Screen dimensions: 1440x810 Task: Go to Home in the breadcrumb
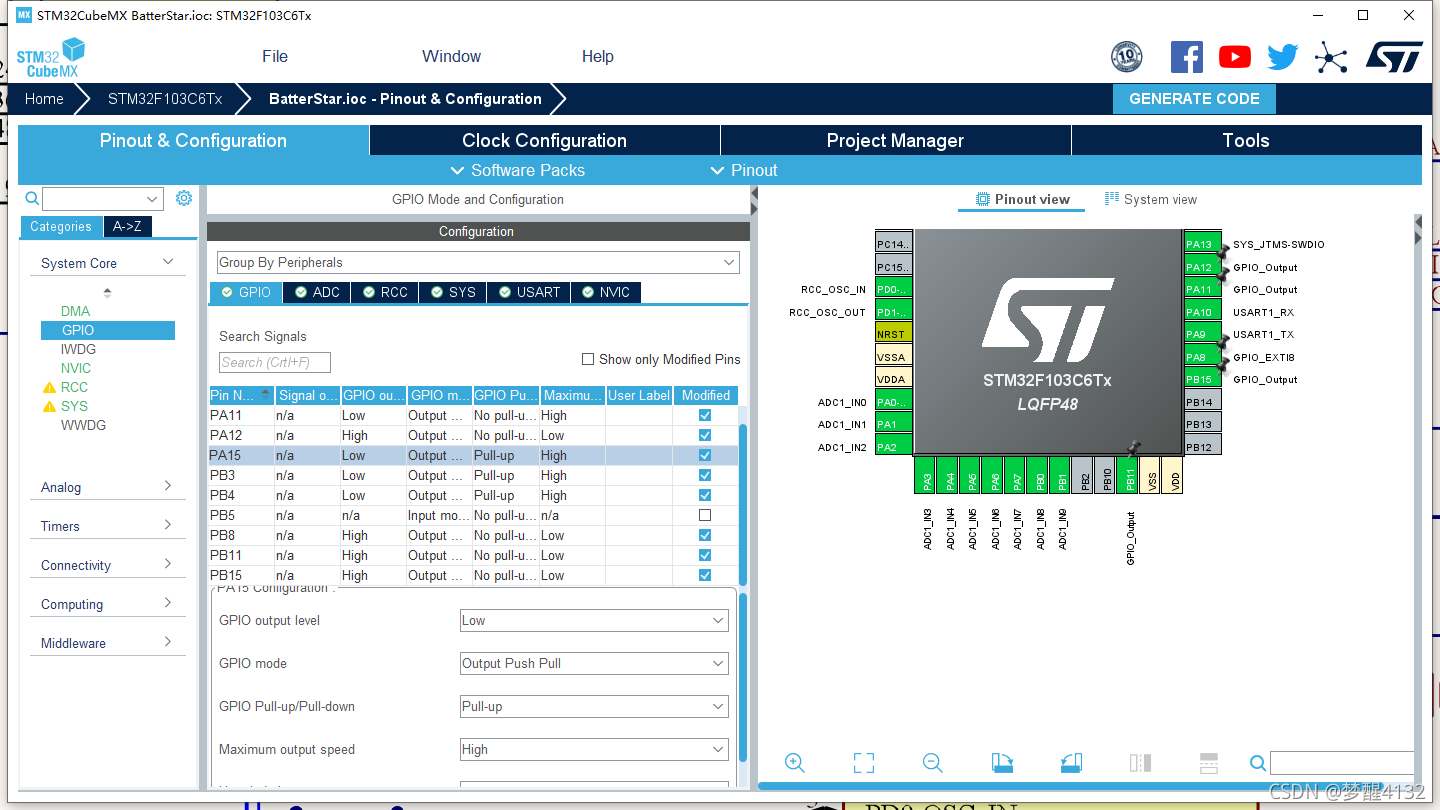click(x=44, y=99)
